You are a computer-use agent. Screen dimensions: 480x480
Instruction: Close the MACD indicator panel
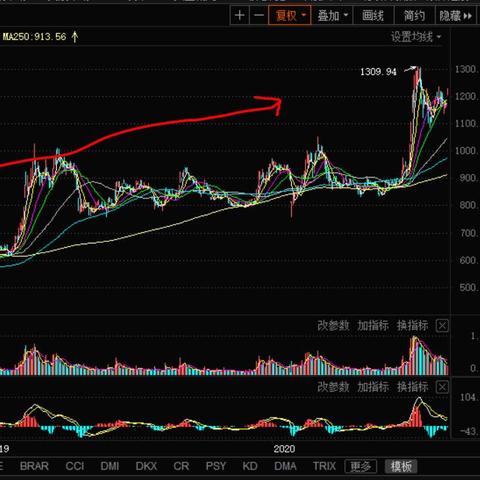point(442,387)
